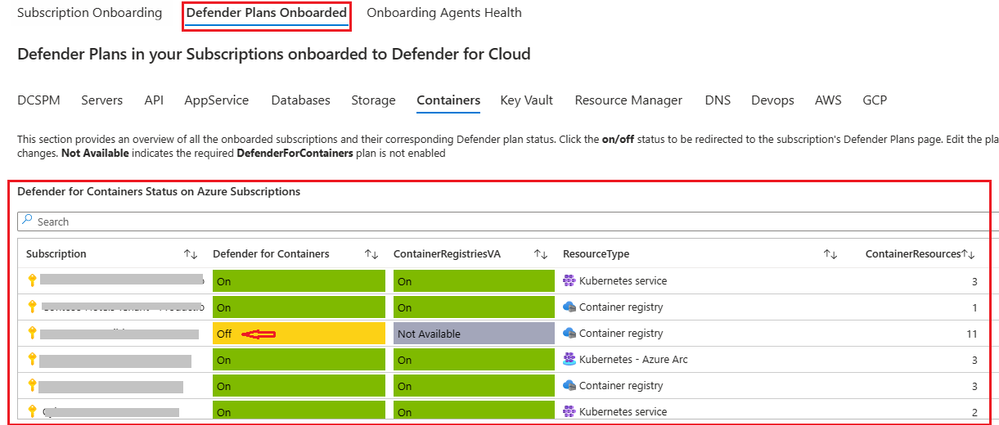Open the GCP plan tab

coord(875,100)
